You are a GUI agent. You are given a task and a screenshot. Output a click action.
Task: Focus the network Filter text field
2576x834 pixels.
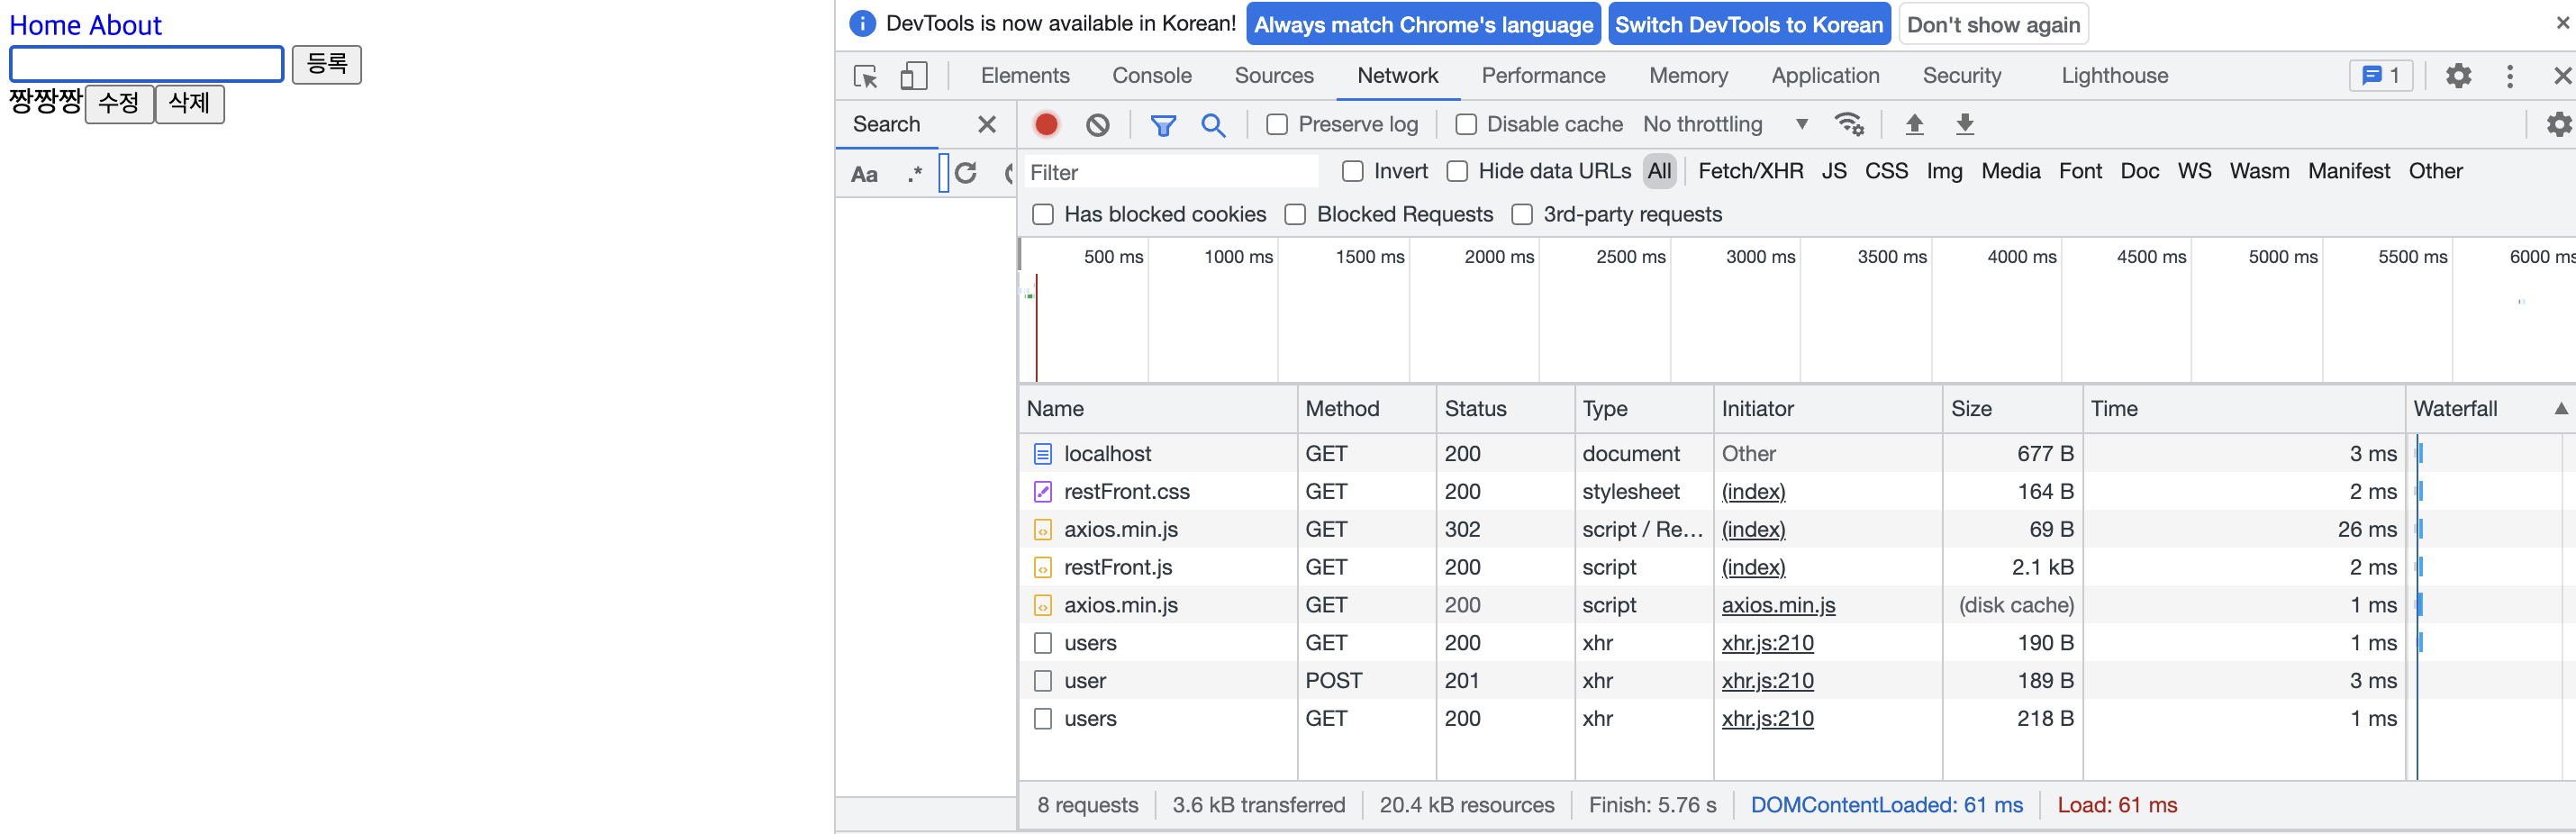click(x=1170, y=172)
